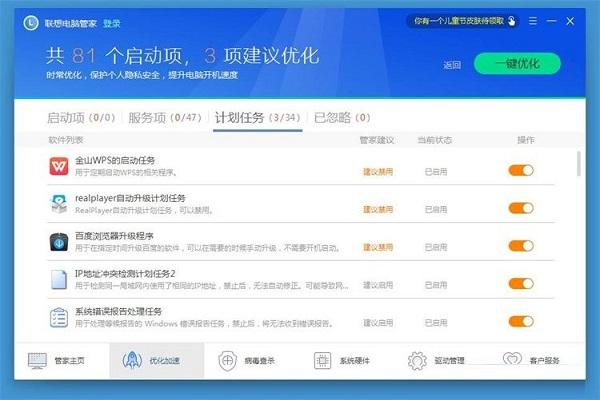Click the IP地址冲突检测 file icon
600x400 pixels.
(59, 280)
